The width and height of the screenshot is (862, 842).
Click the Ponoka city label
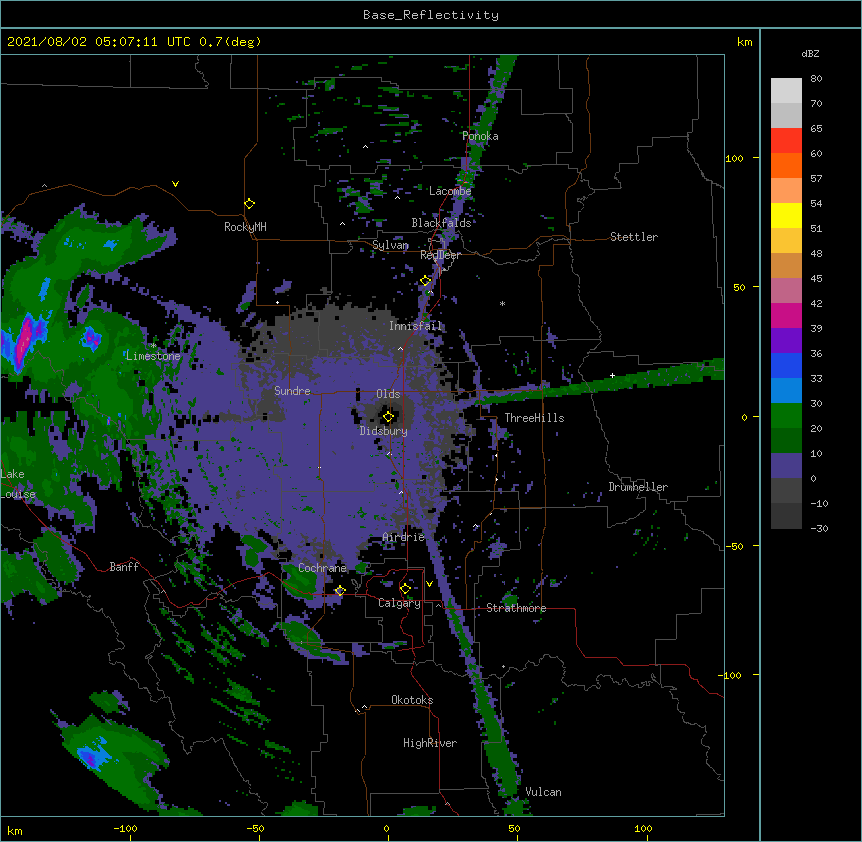pos(480,136)
